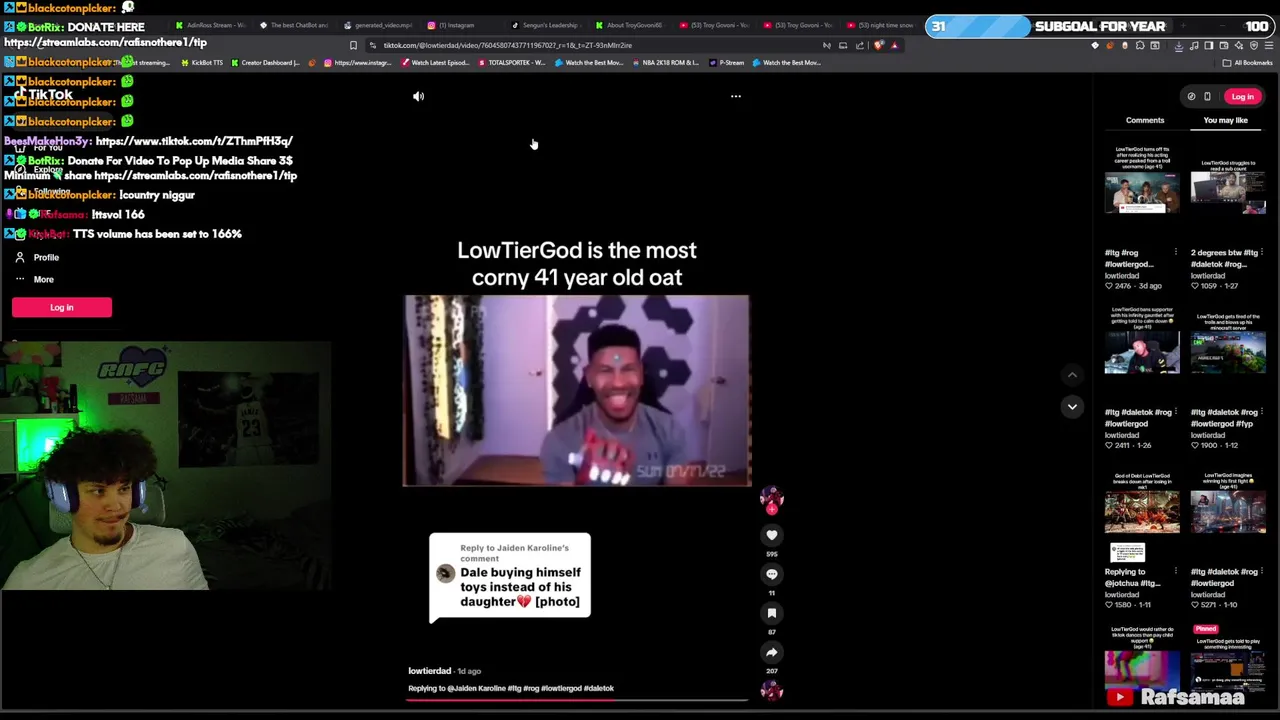Open options dots for '#ltg #rog #lowtiergod' card

point(1175,253)
